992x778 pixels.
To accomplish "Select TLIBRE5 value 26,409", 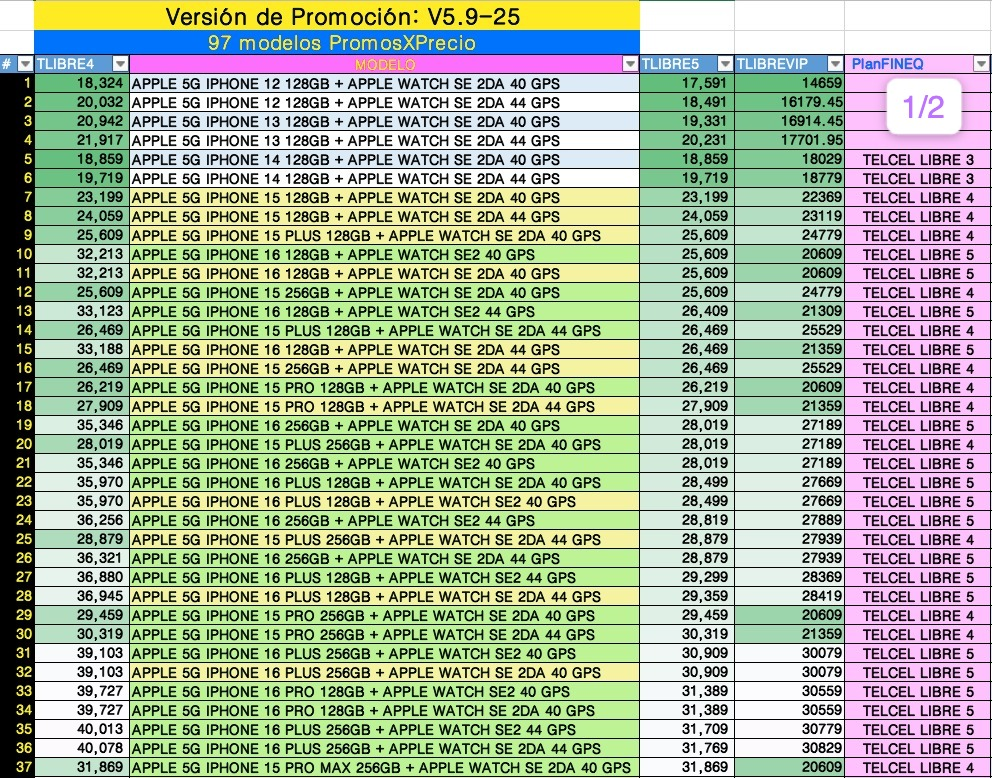I will click(687, 311).
